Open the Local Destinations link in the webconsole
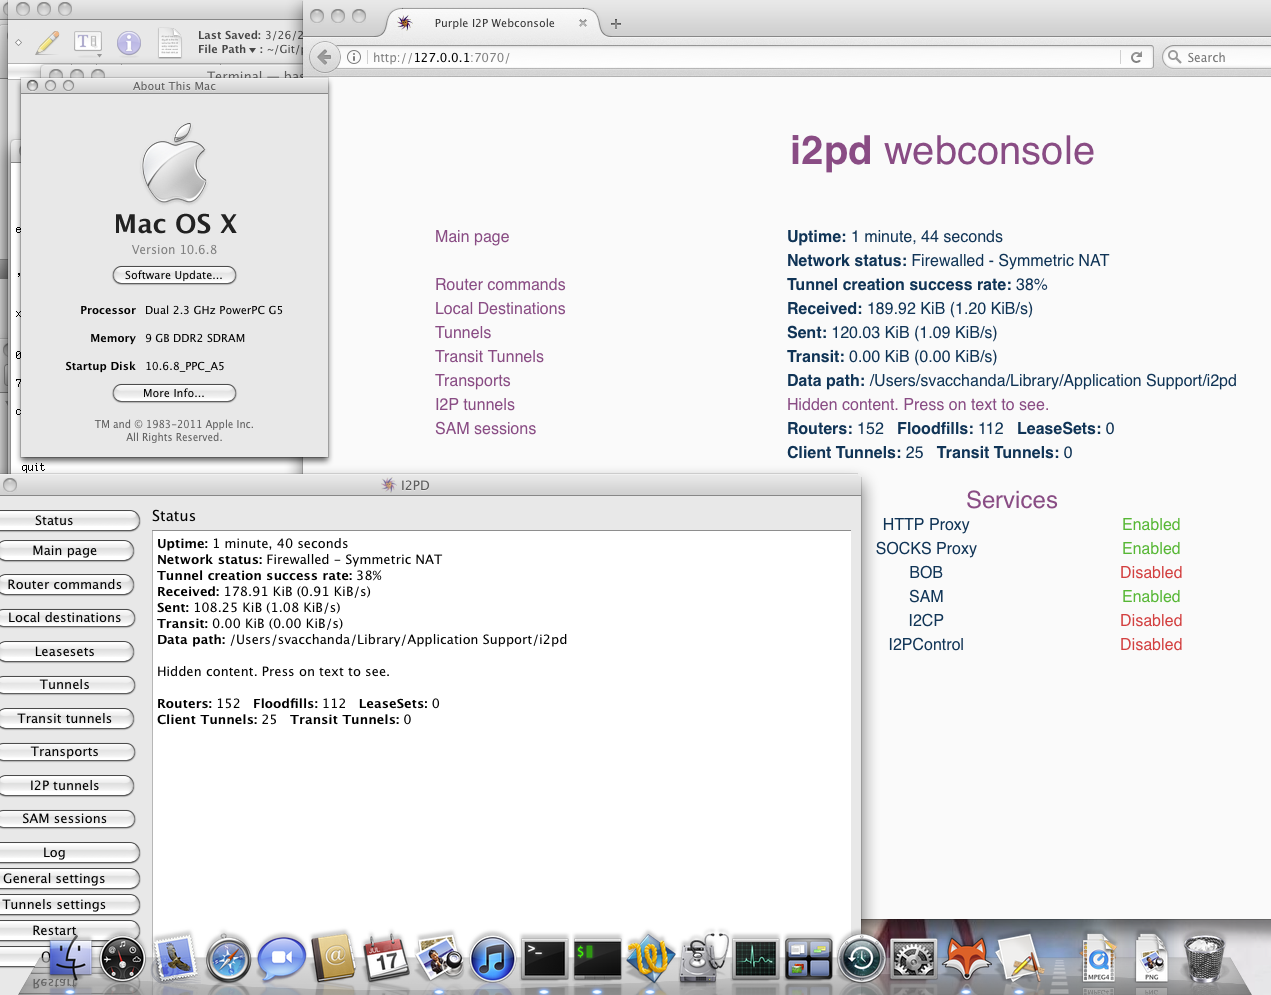The width and height of the screenshot is (1271, 995). click(x=500, y=308)
